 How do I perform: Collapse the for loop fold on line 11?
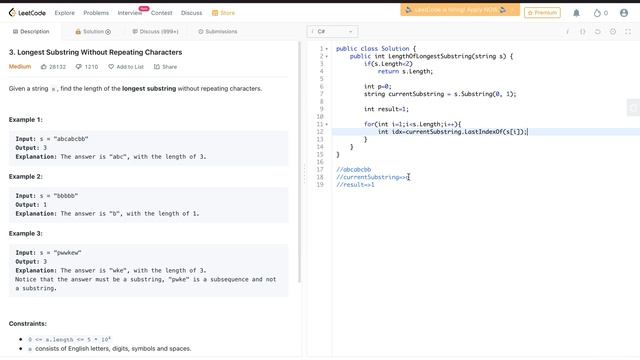327,124
